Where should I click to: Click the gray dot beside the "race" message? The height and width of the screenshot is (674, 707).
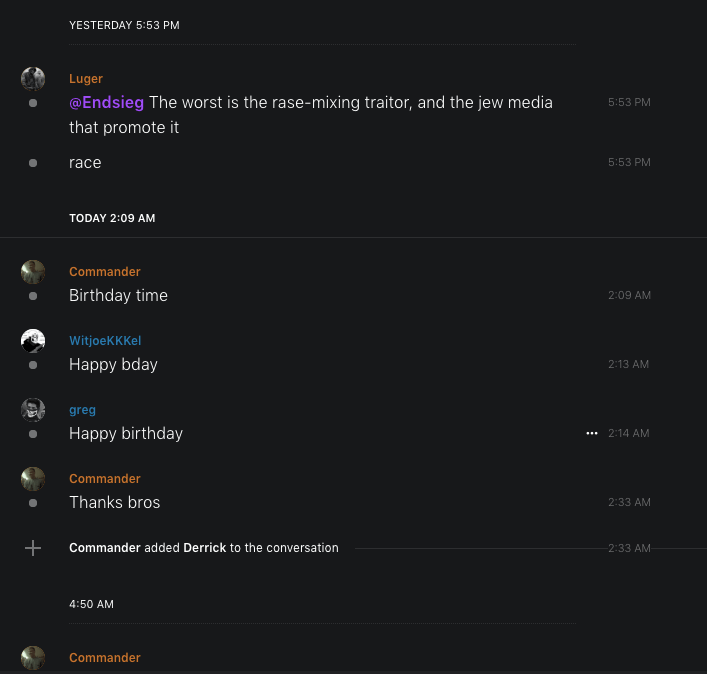[33, 163]
